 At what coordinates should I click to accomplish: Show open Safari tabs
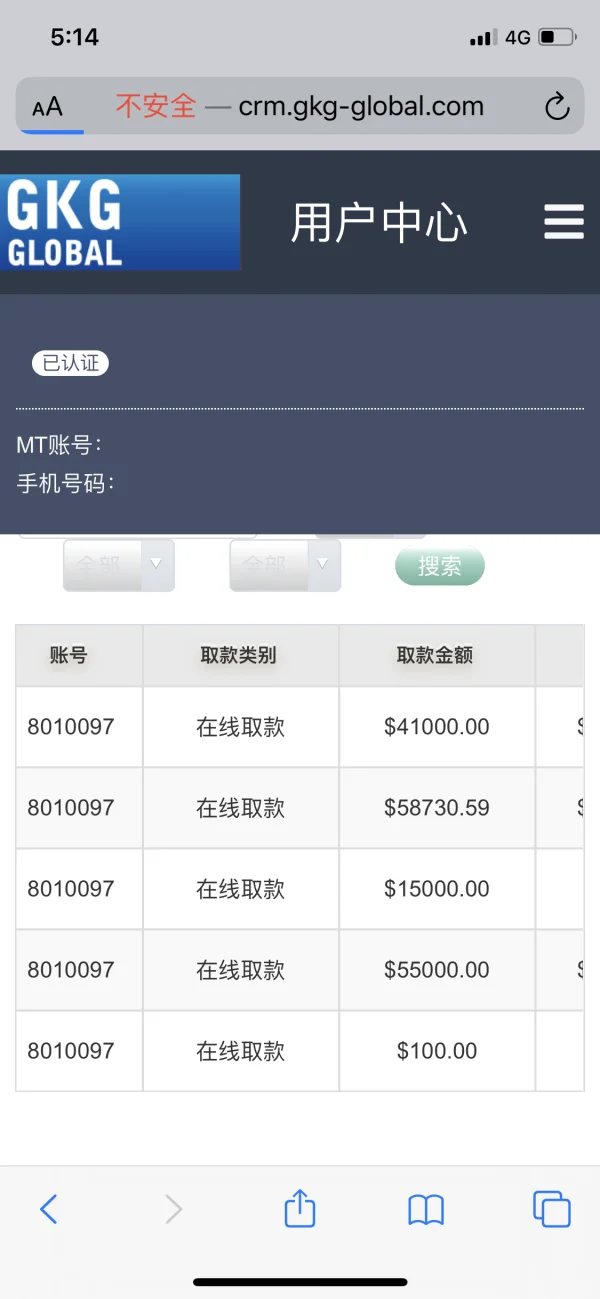pos(551,1209)
